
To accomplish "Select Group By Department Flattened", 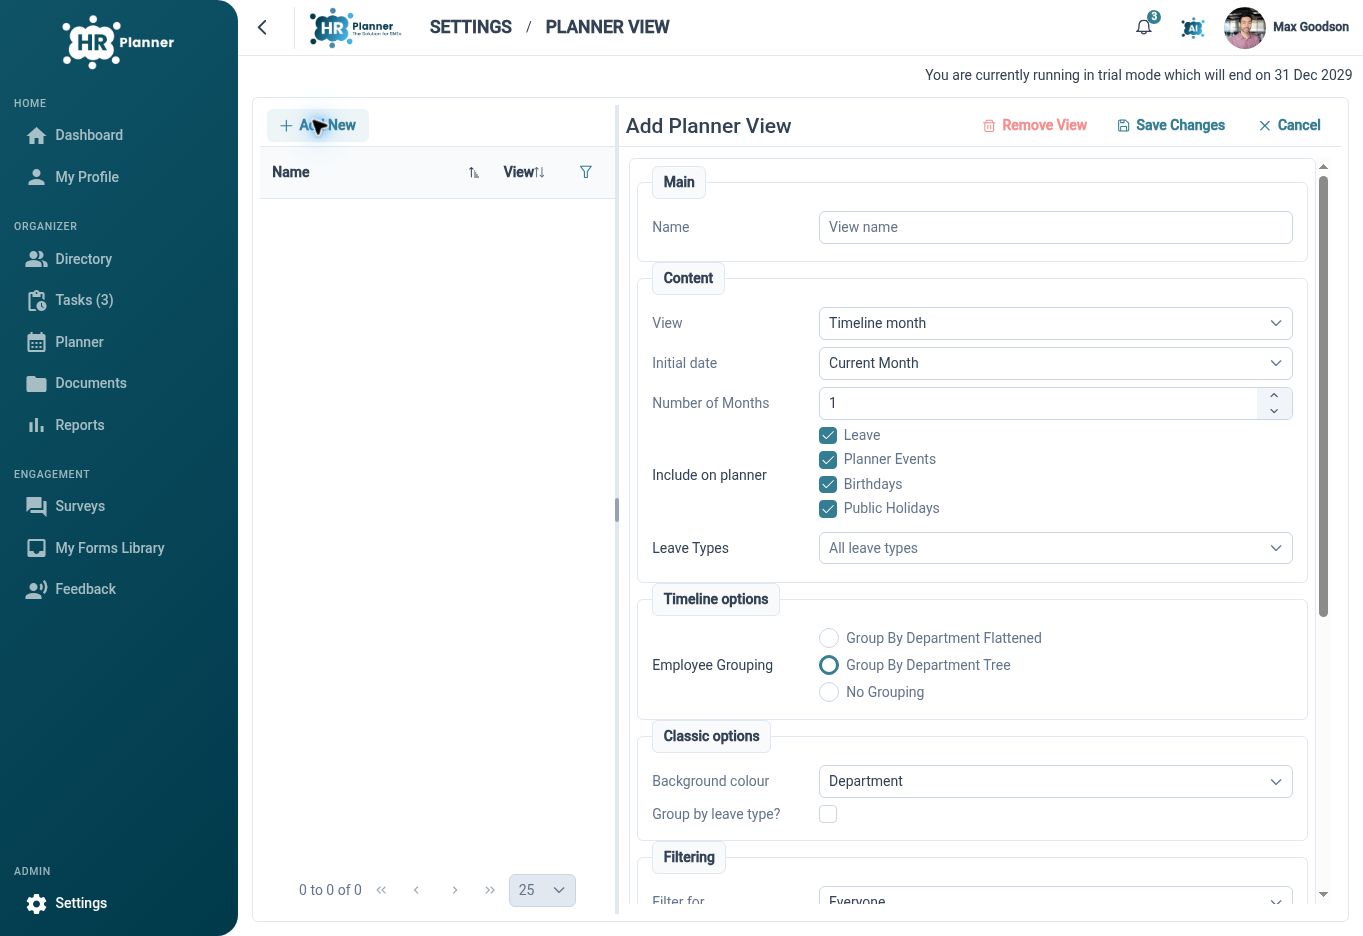I will coord(829,638).
